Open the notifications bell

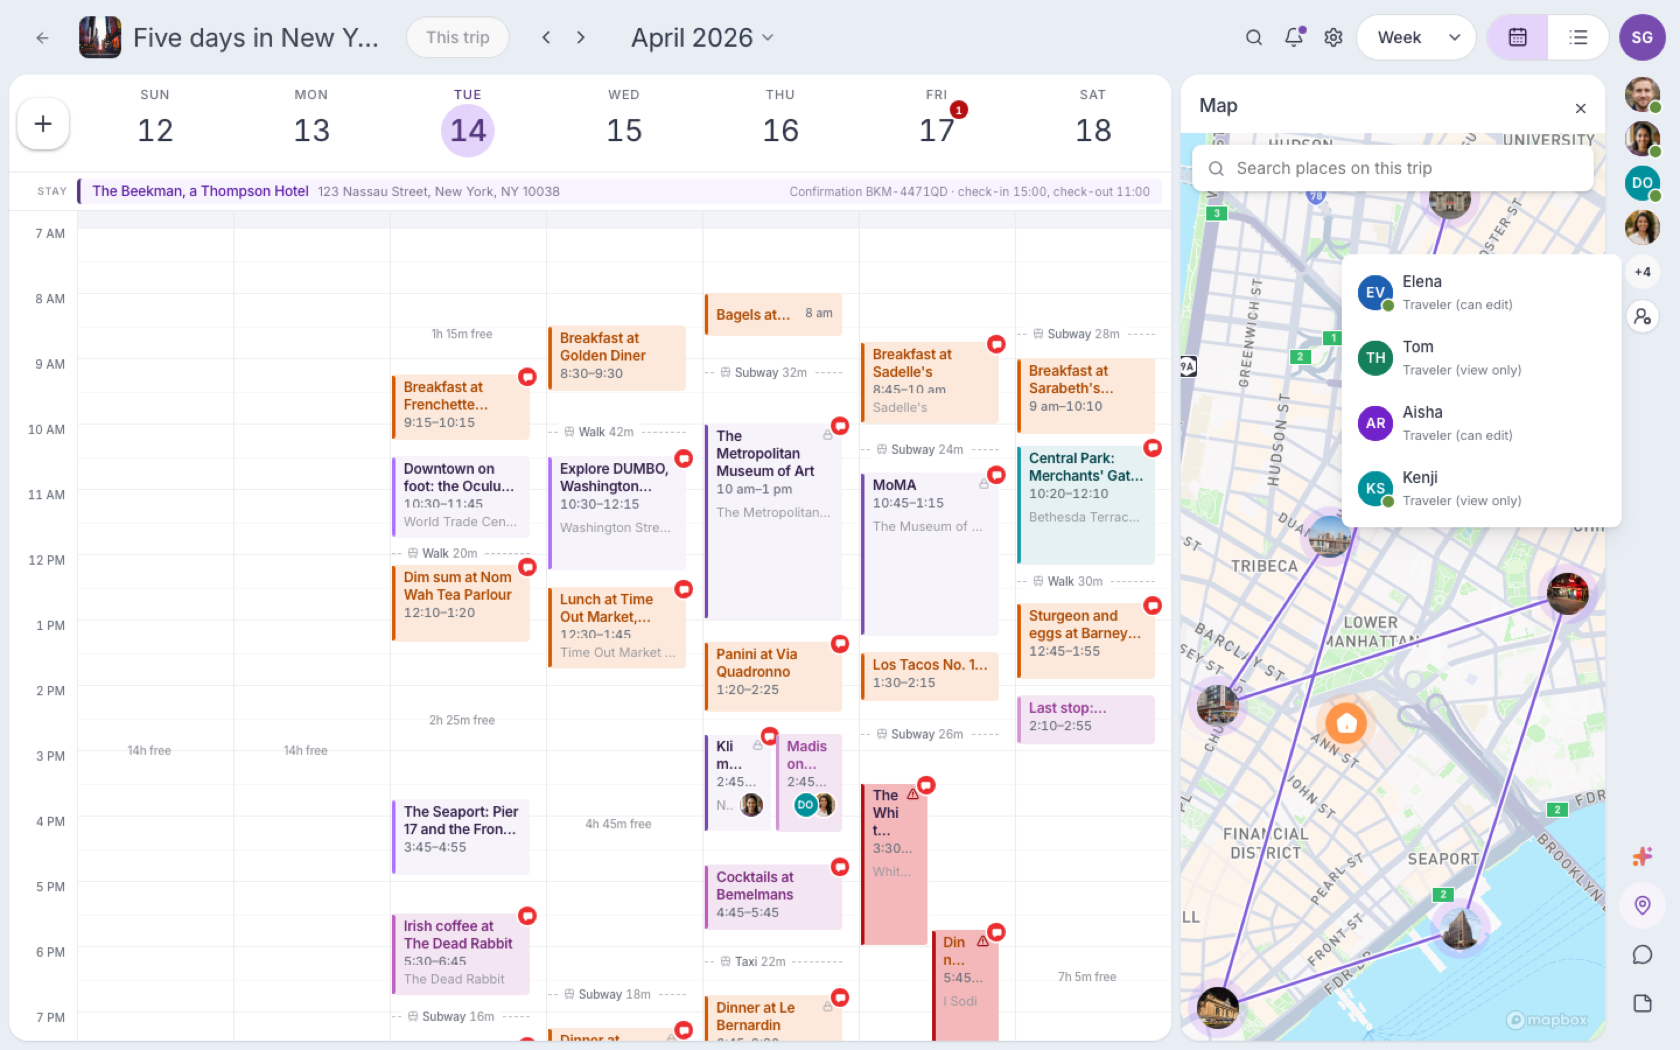point(1294,38)
